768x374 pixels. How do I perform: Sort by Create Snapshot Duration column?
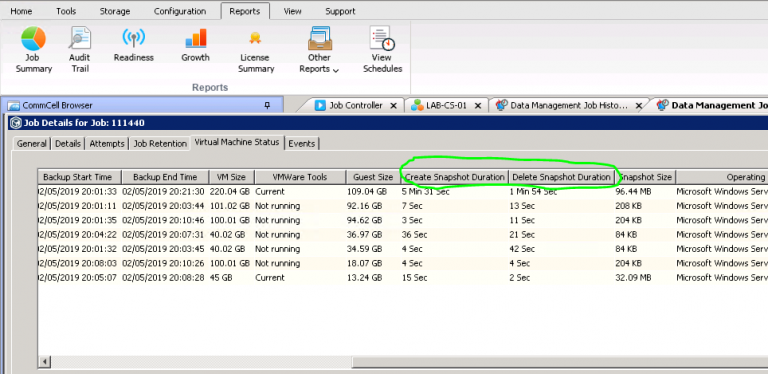[x=455, y=177]
